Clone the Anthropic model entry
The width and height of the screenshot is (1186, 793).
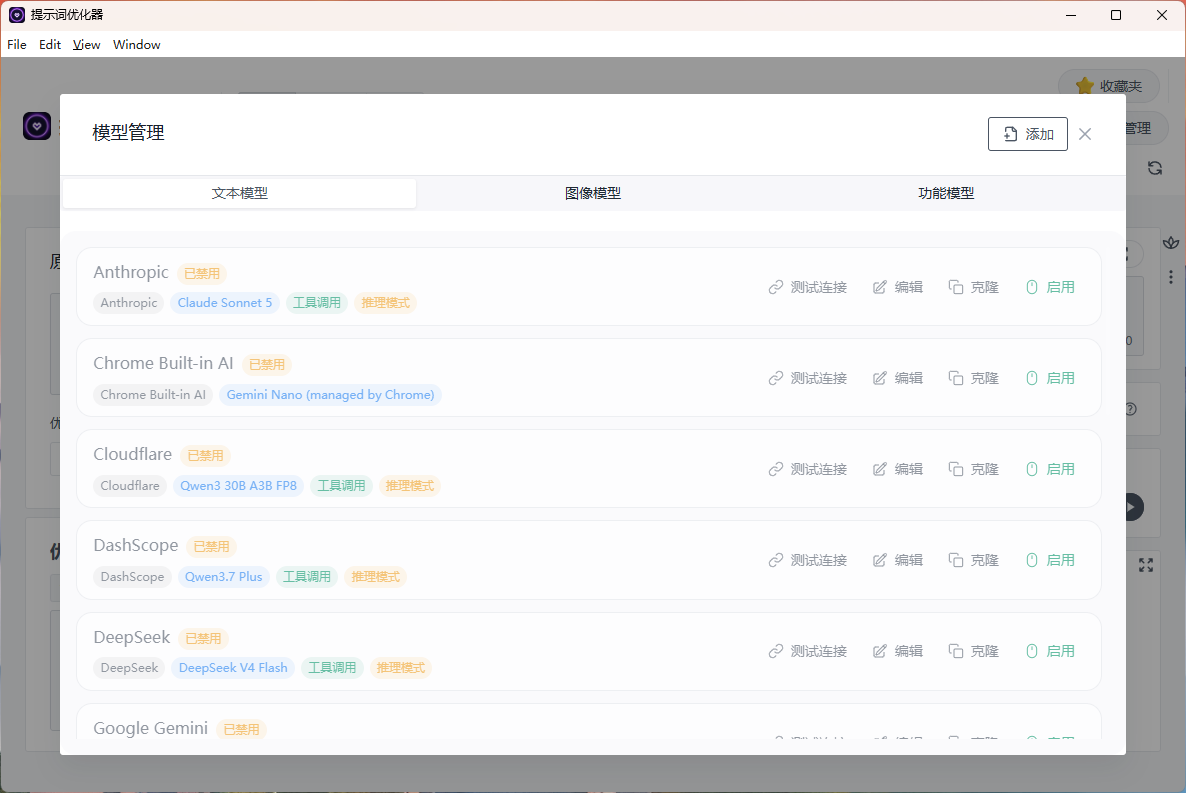[x=973, y=288]
